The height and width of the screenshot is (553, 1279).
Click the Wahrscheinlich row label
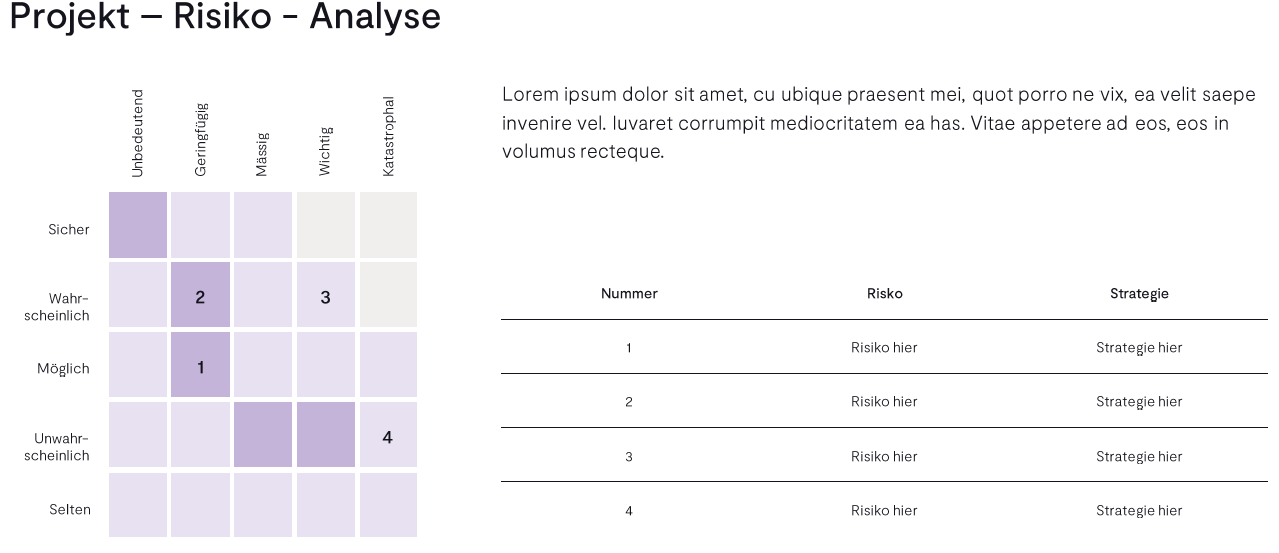coord(69,307)
